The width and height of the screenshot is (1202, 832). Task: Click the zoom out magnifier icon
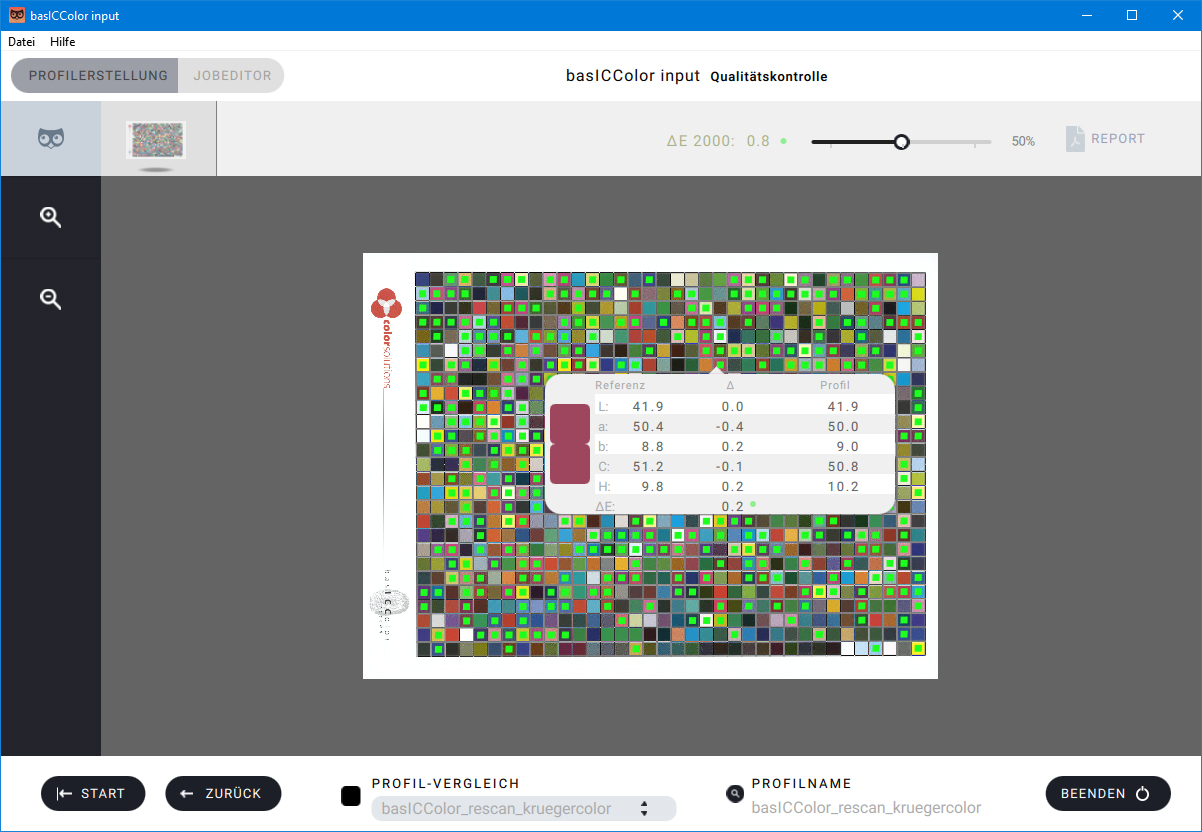pyautogui.click(x=51, y=298)
